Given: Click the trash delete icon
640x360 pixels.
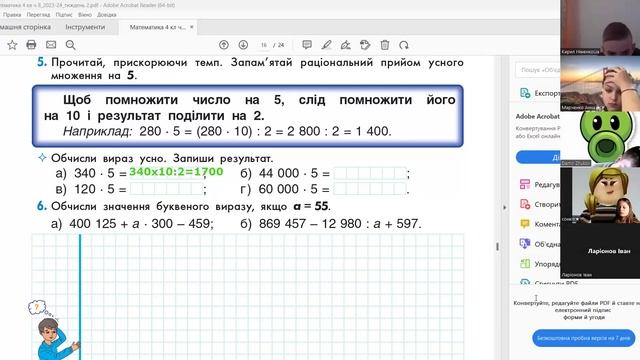Looking at the screenshot, I should pos(385,45).
